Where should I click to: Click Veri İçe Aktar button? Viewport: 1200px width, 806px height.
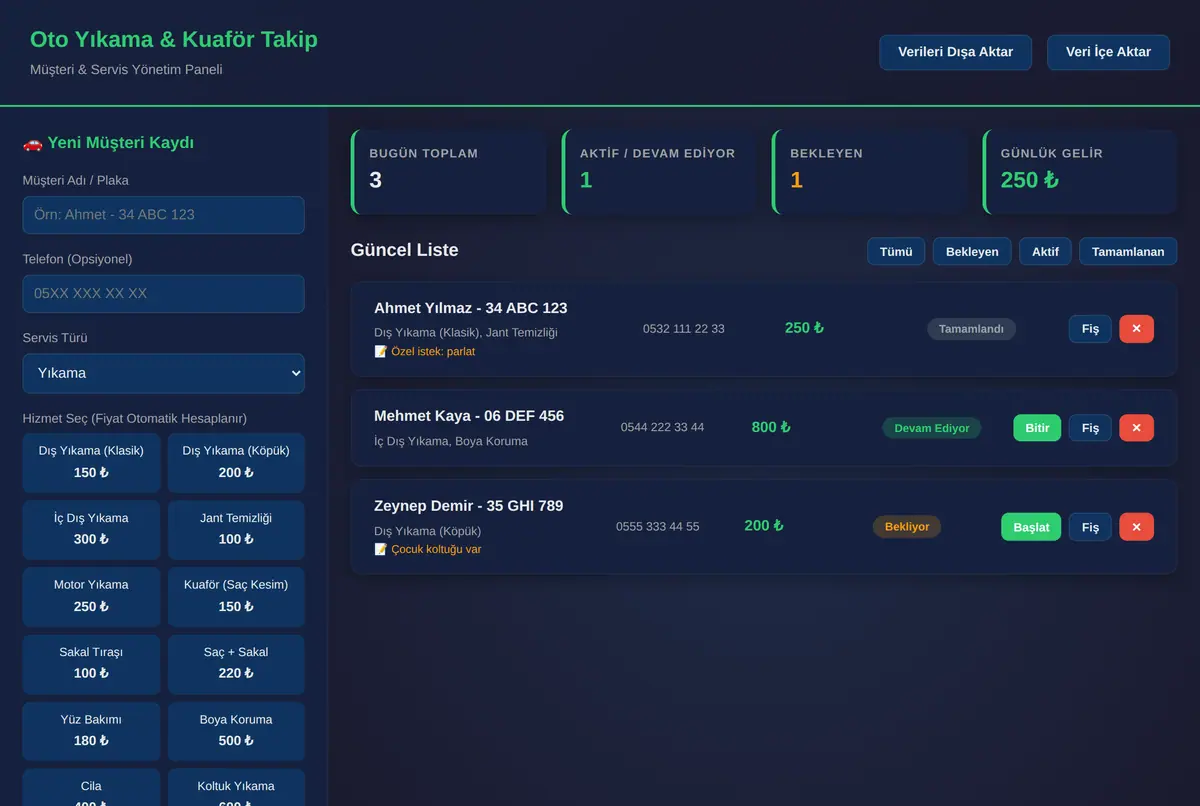(x=1108, y=52)
